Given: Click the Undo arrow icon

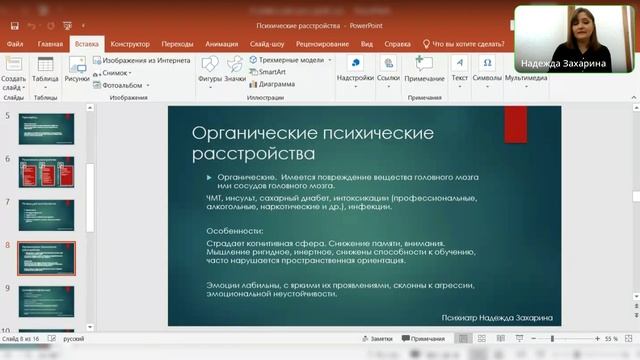Looking at the screenshot, I should point(31,26).
